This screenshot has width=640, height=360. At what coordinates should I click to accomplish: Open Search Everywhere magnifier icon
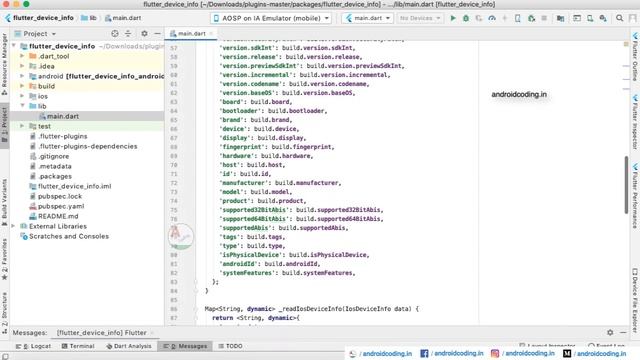tap(620, 18)
